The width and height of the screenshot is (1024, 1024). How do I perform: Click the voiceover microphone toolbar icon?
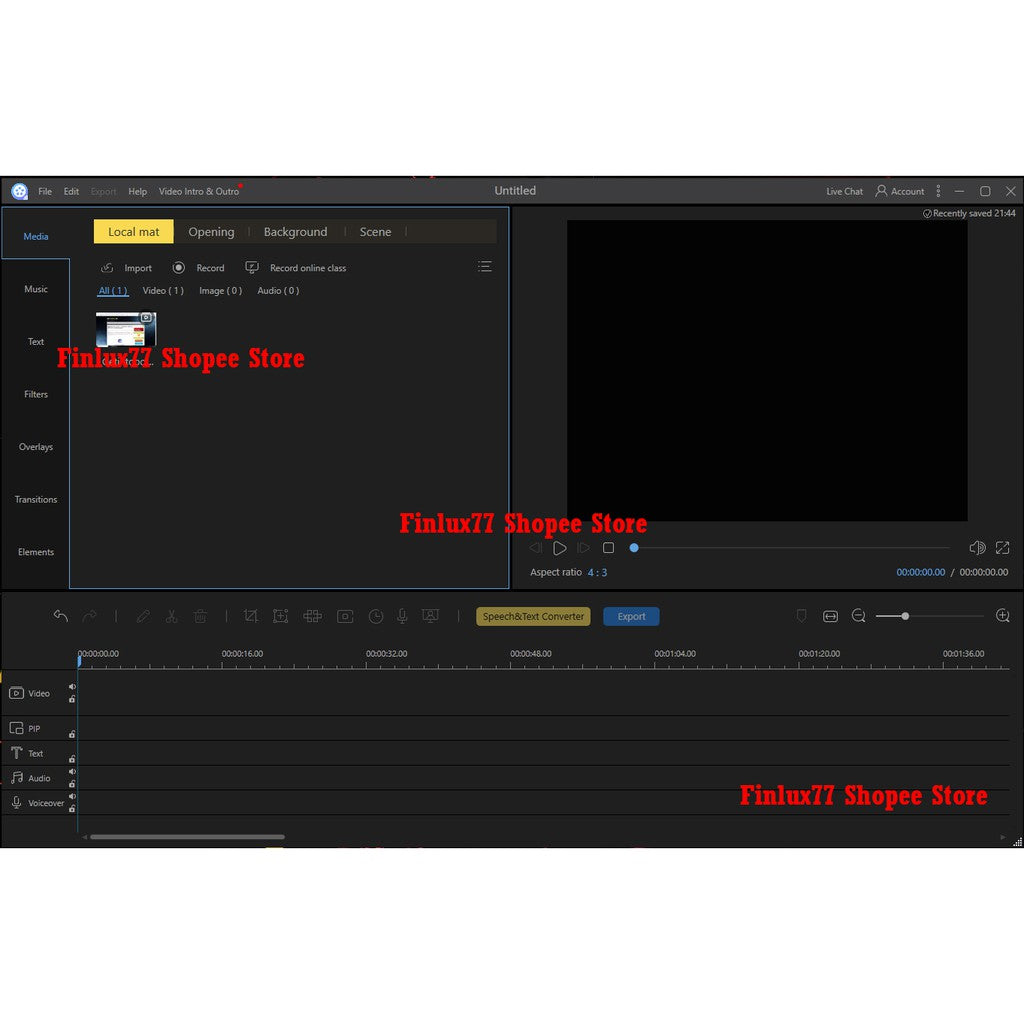point(402,616)
